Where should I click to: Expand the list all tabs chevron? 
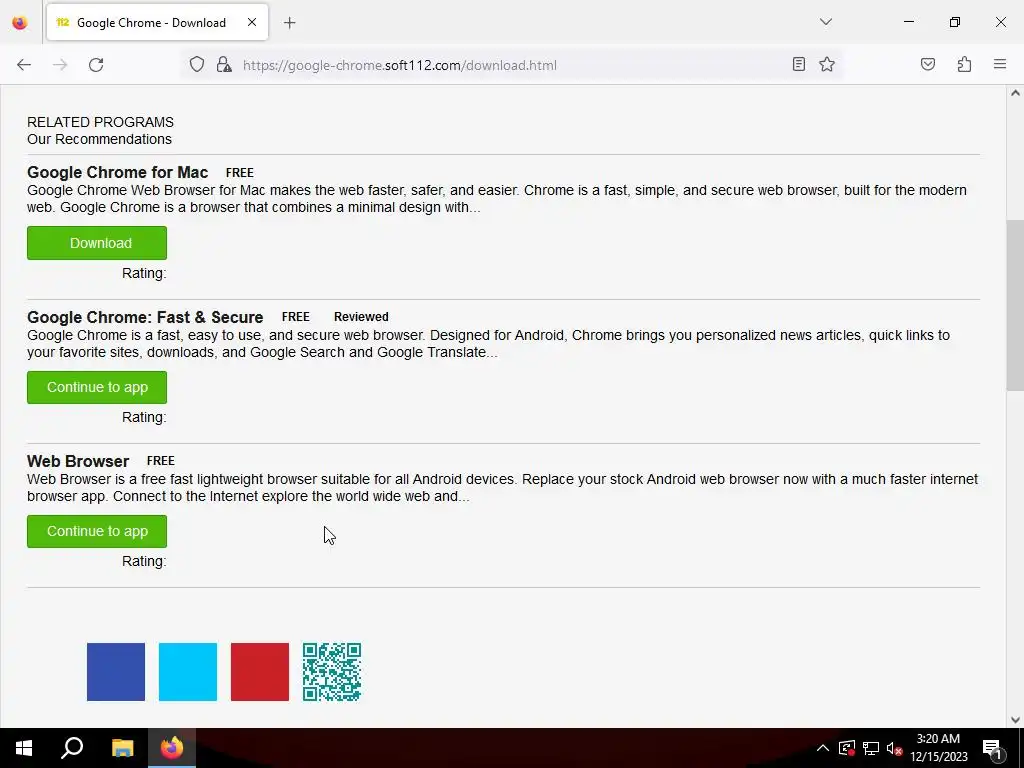(825, 22)
